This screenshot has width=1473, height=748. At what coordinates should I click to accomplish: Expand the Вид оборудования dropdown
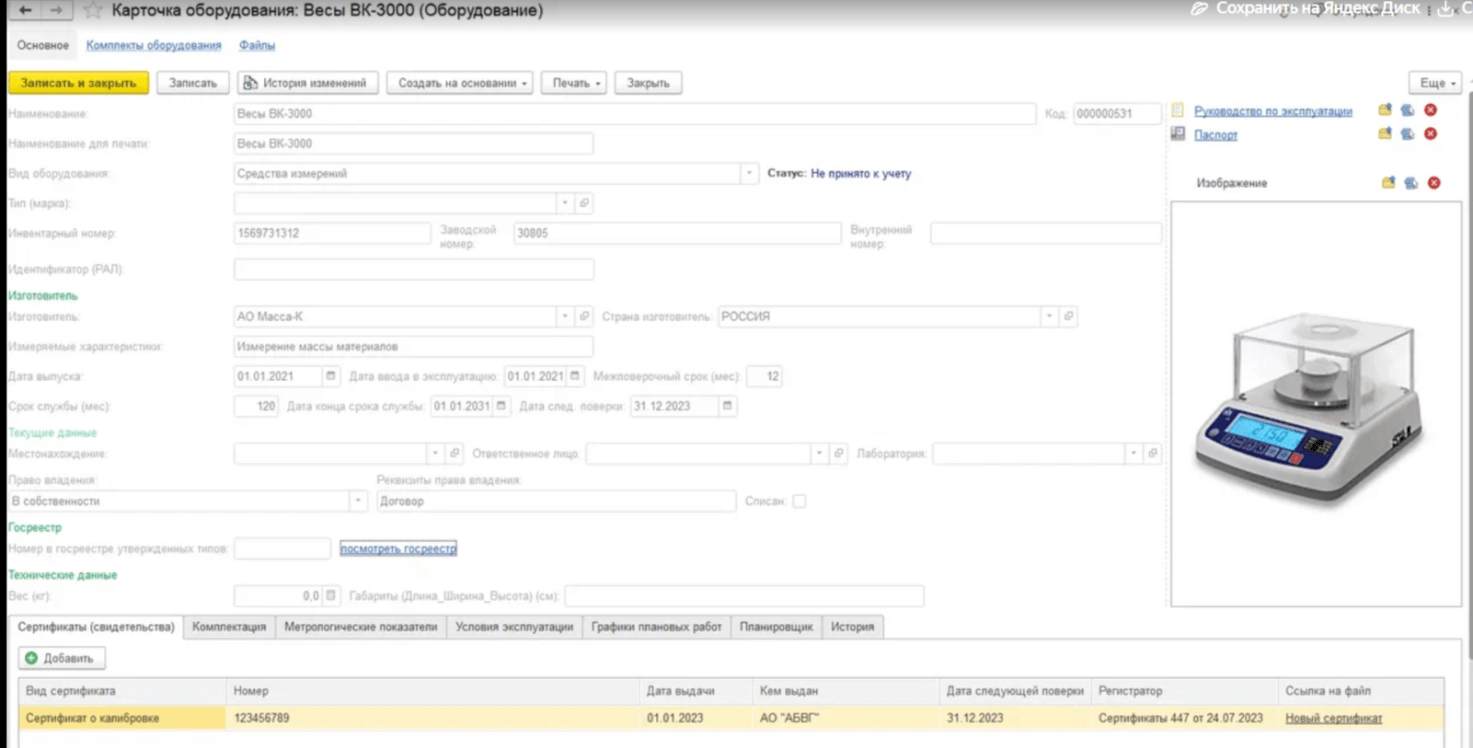click(748, 174)
